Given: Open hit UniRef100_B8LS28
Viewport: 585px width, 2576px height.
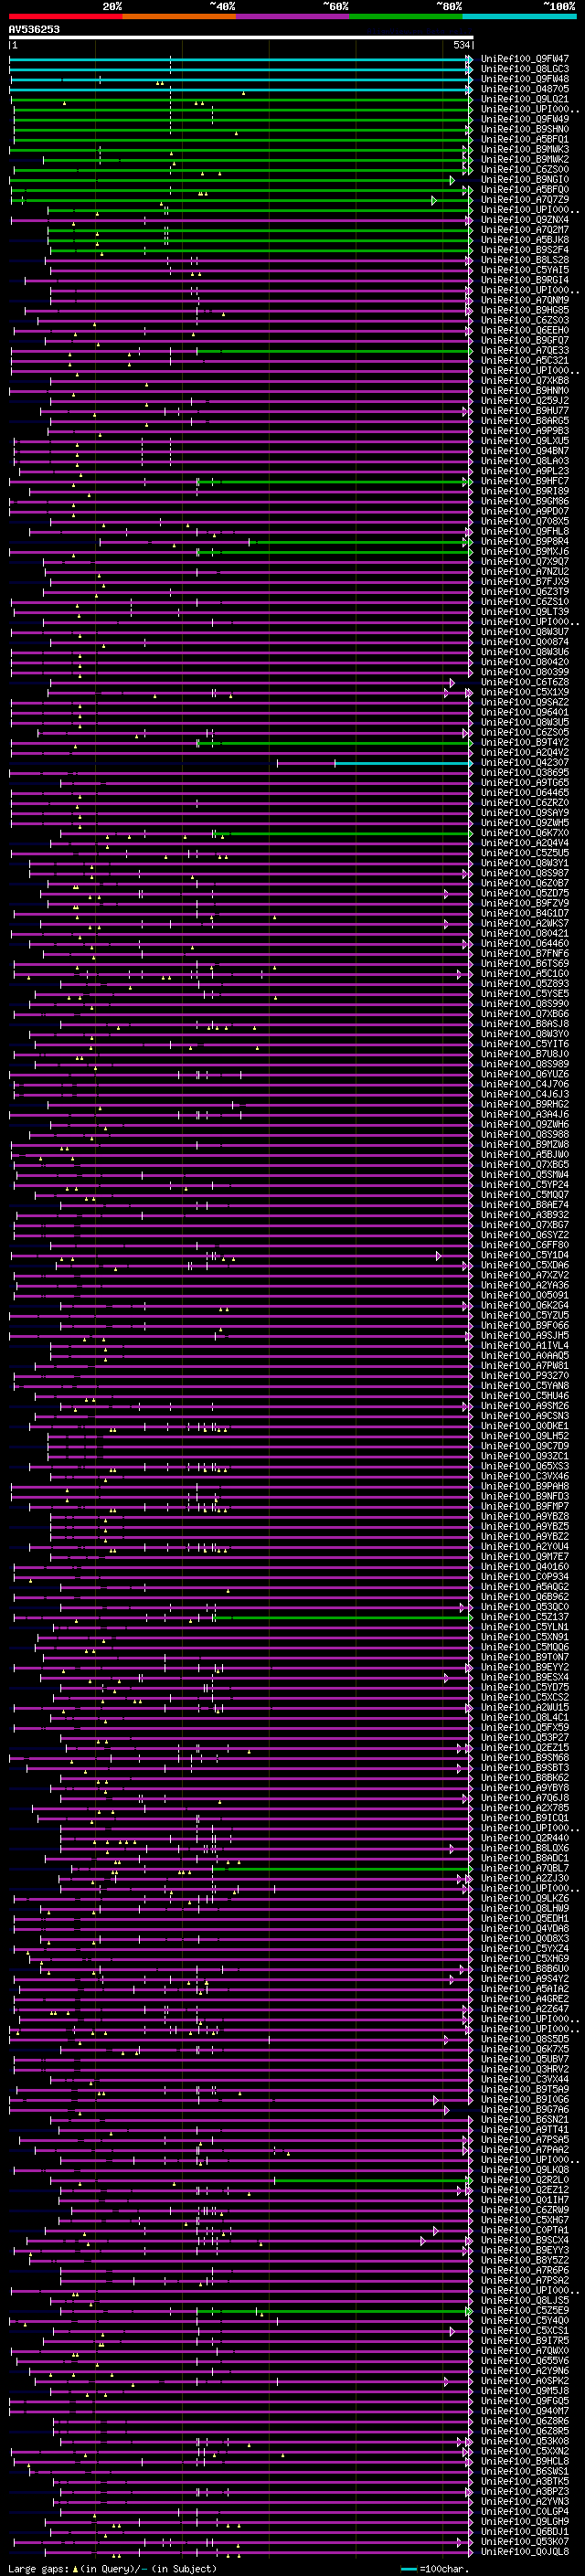Looking at the screenshot, I should [525, 260].
